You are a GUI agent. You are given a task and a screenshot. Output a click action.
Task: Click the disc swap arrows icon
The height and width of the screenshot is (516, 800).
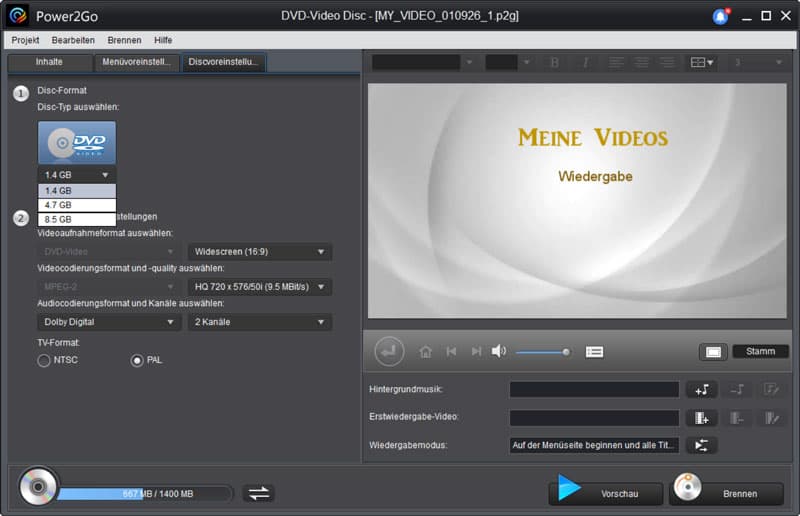pos(258,493)
